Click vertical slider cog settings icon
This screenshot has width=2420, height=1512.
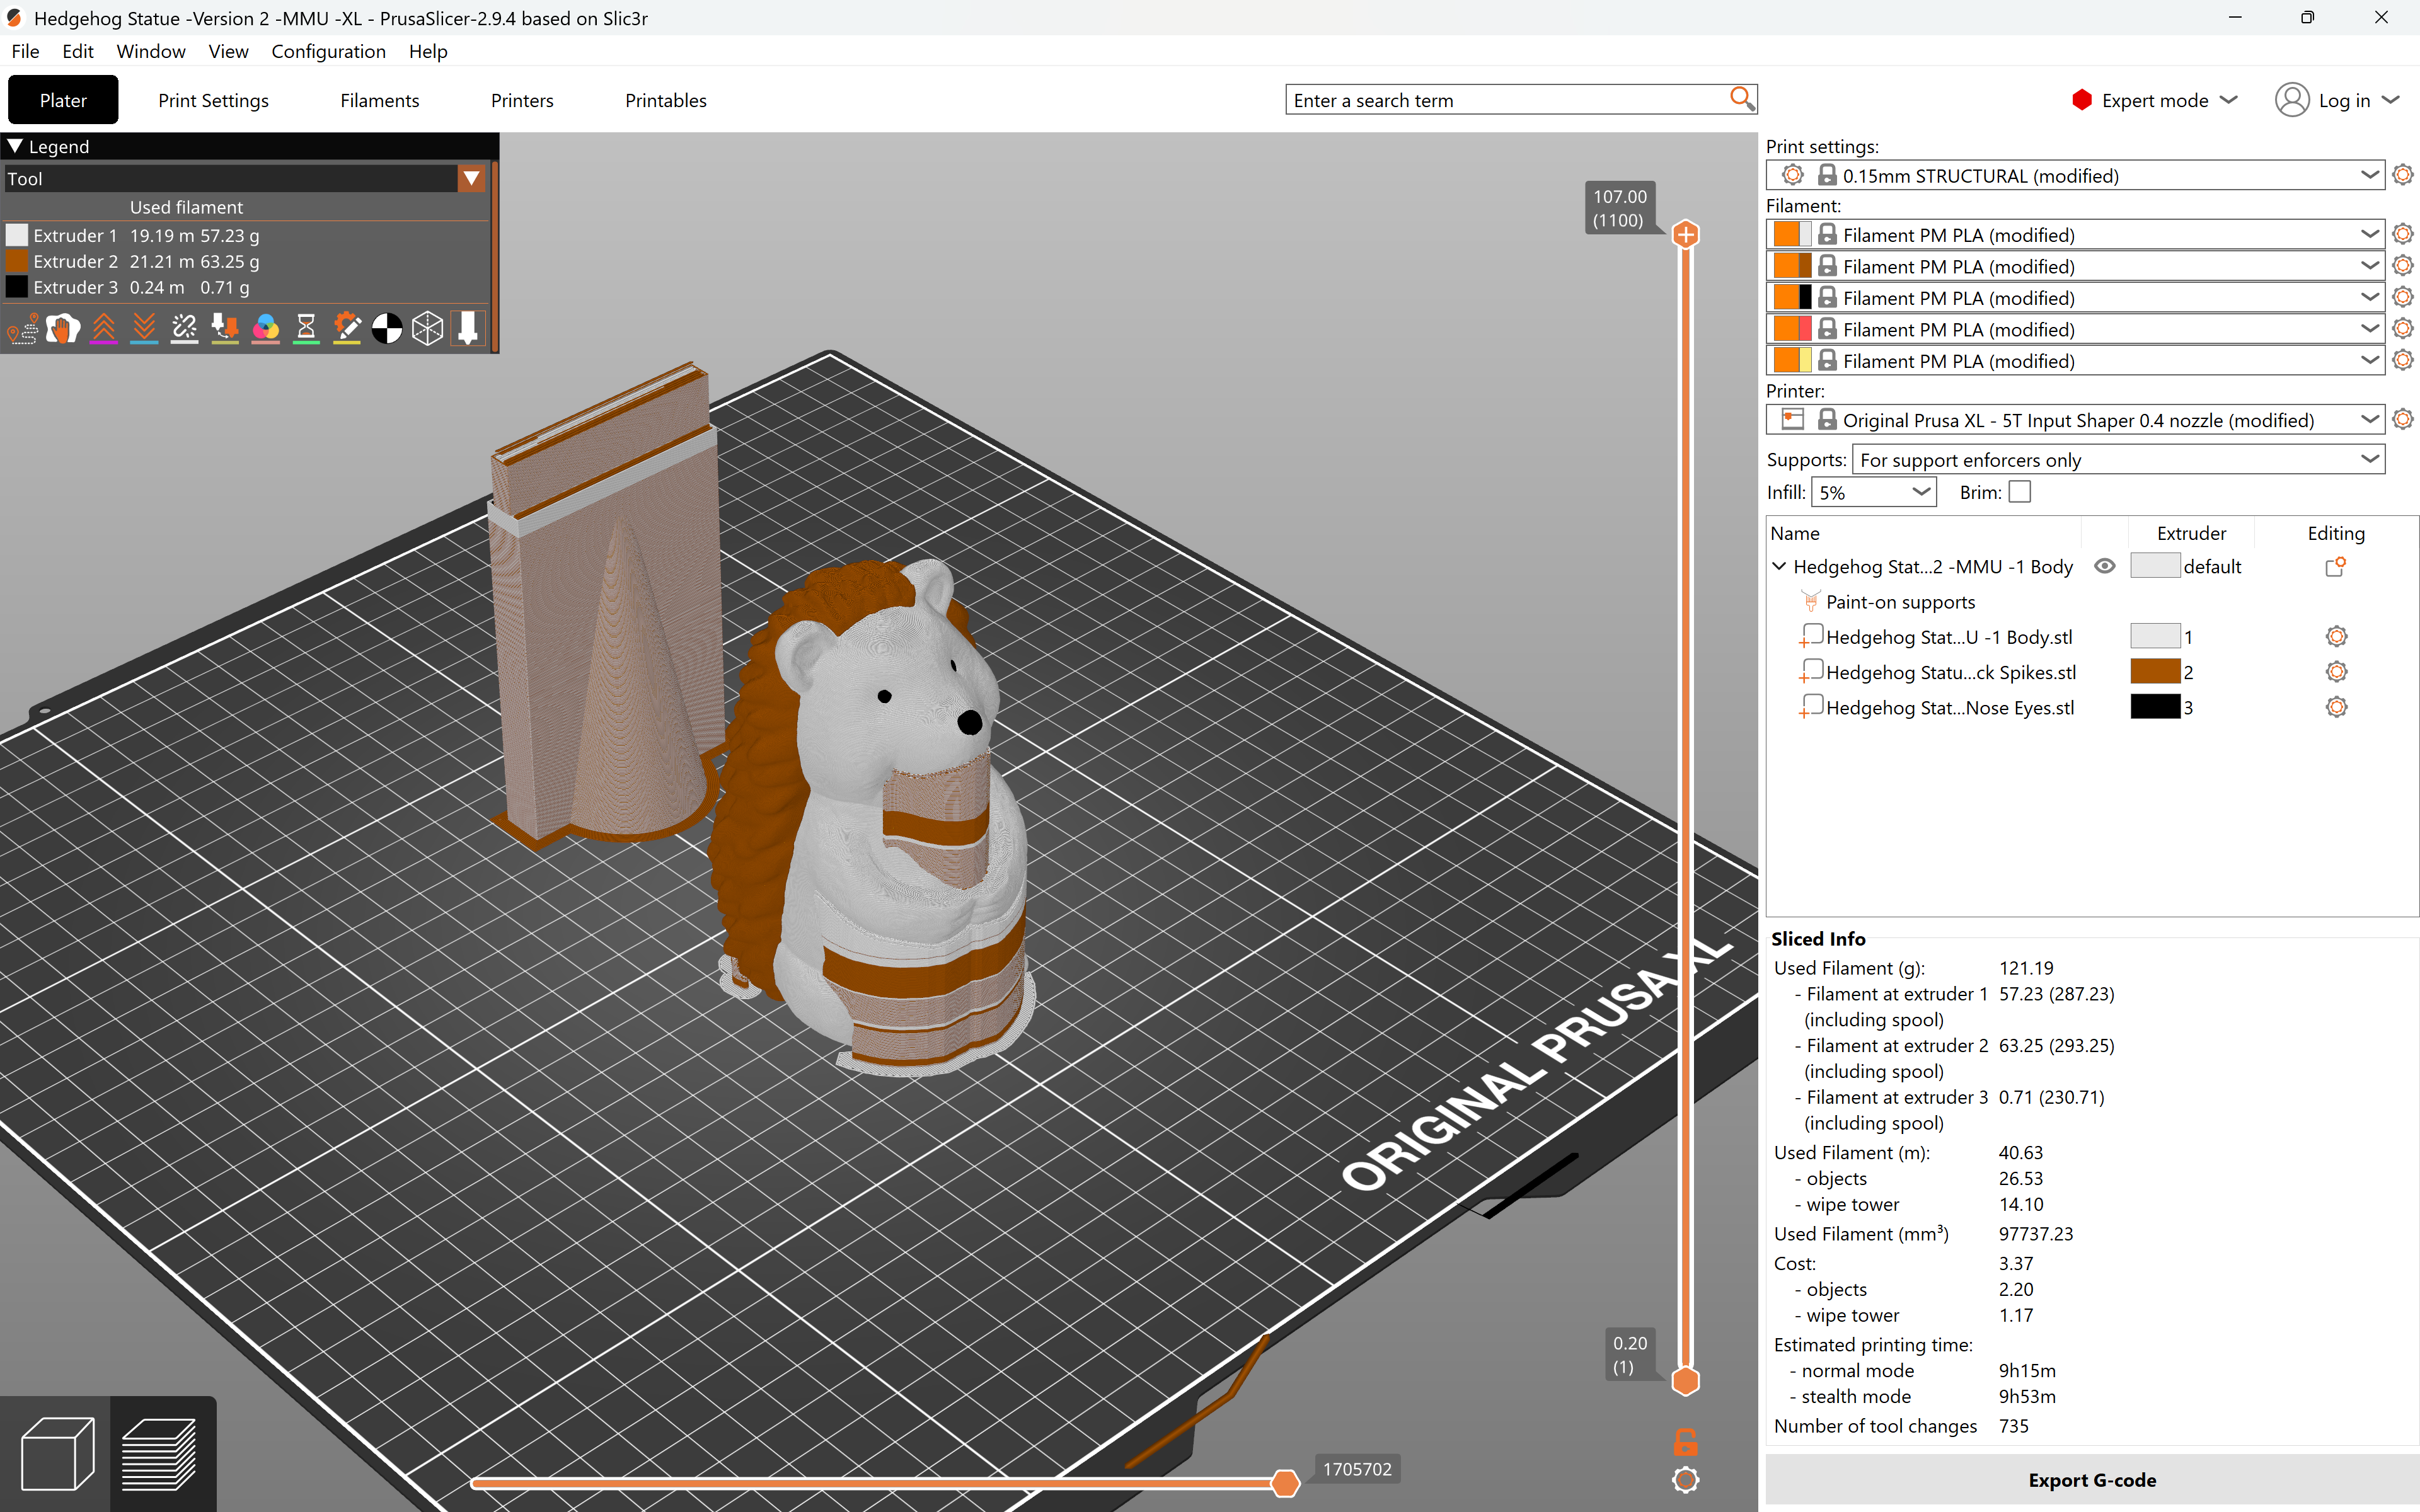point(1685,1480)
